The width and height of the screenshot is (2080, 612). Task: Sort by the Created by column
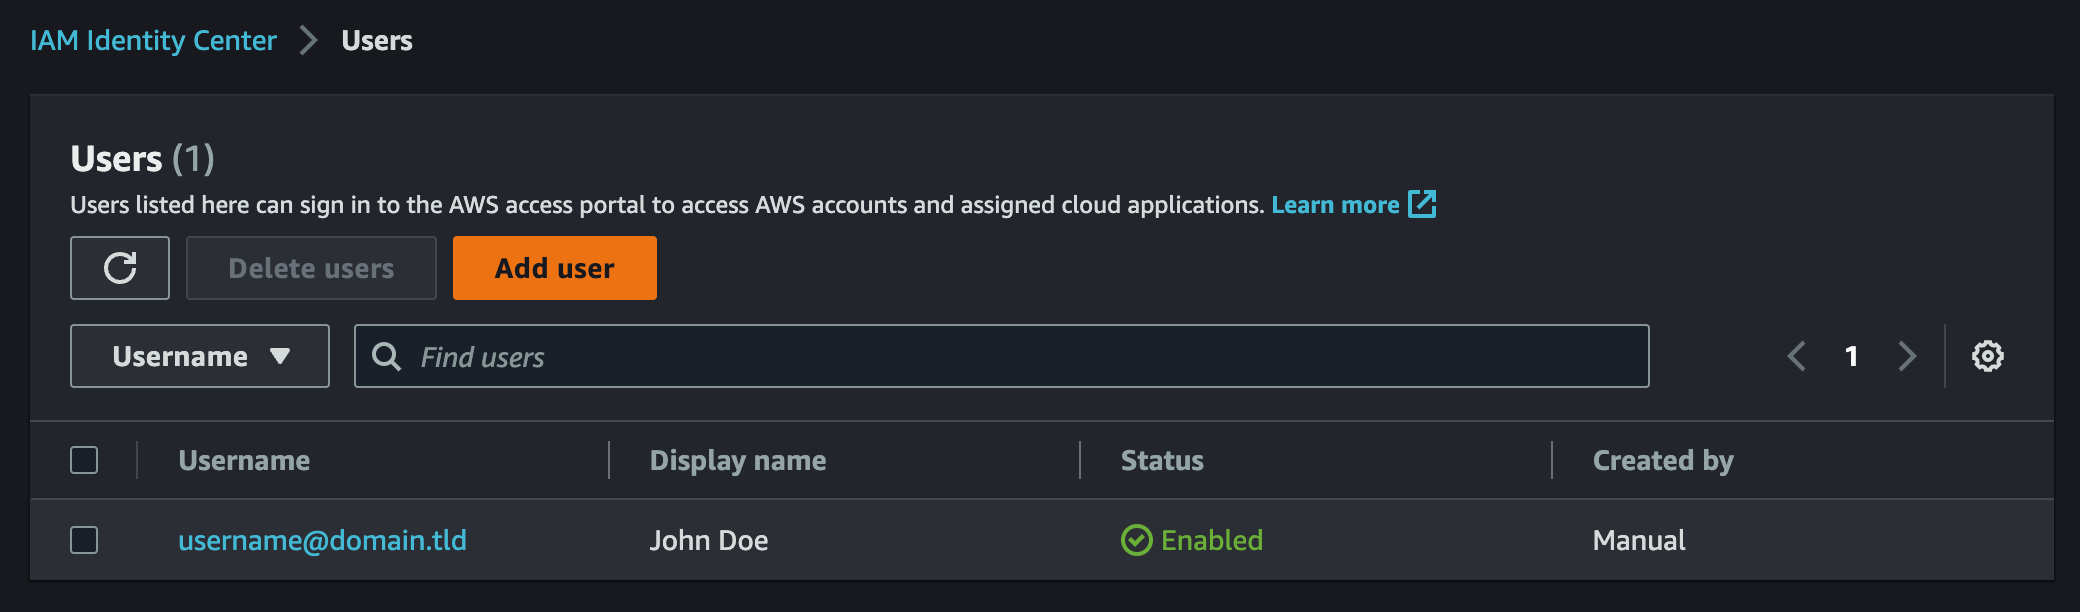(x=1663, y=460)
